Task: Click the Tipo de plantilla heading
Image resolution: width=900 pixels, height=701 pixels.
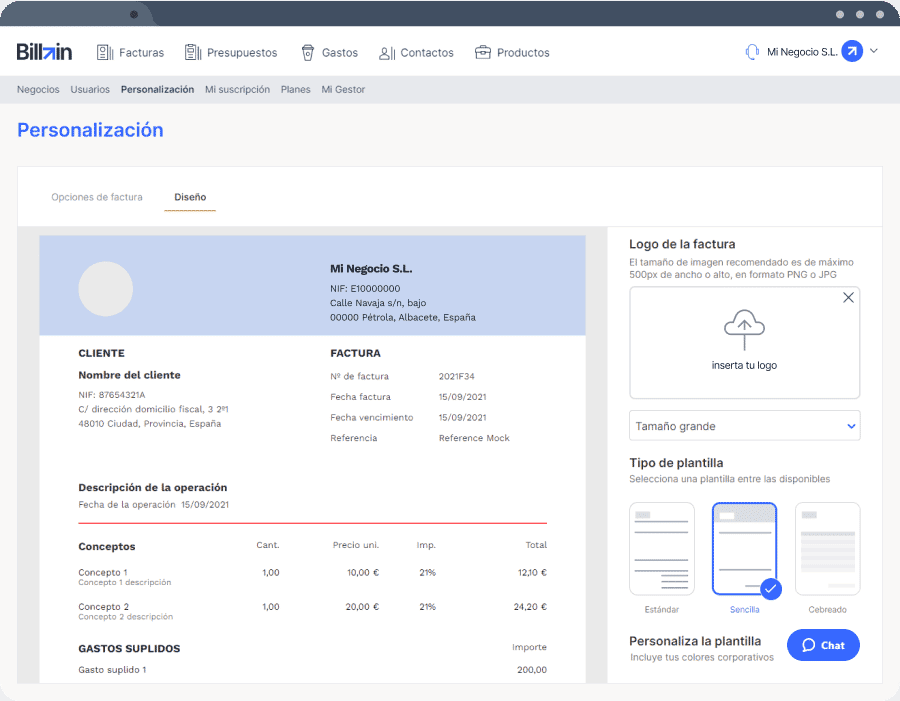Action: 676,463
